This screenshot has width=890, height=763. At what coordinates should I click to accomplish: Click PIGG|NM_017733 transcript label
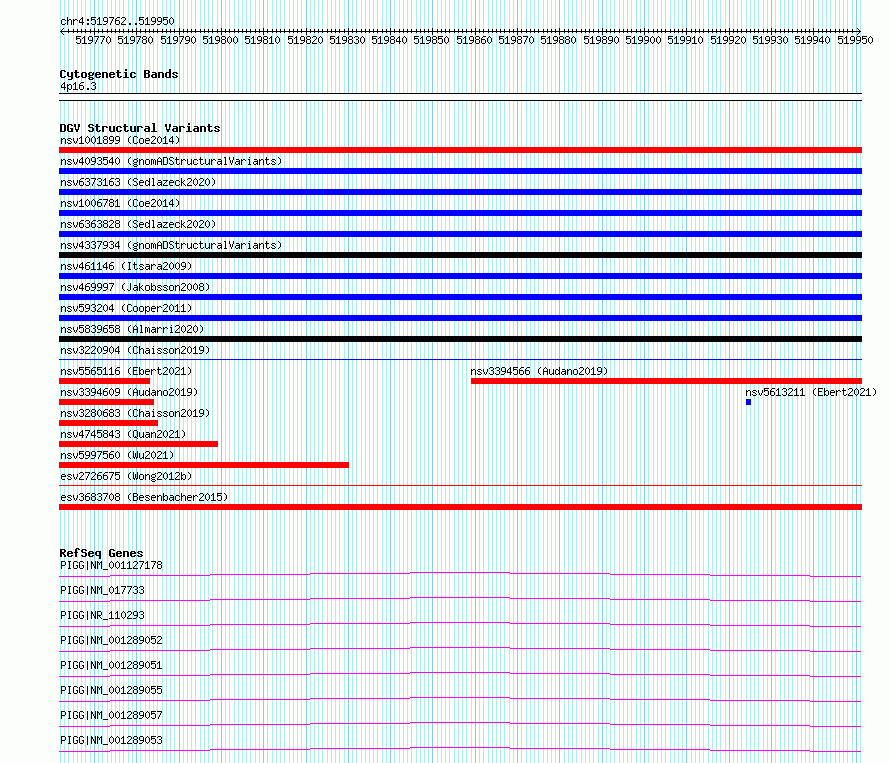(x=102, y=590)
